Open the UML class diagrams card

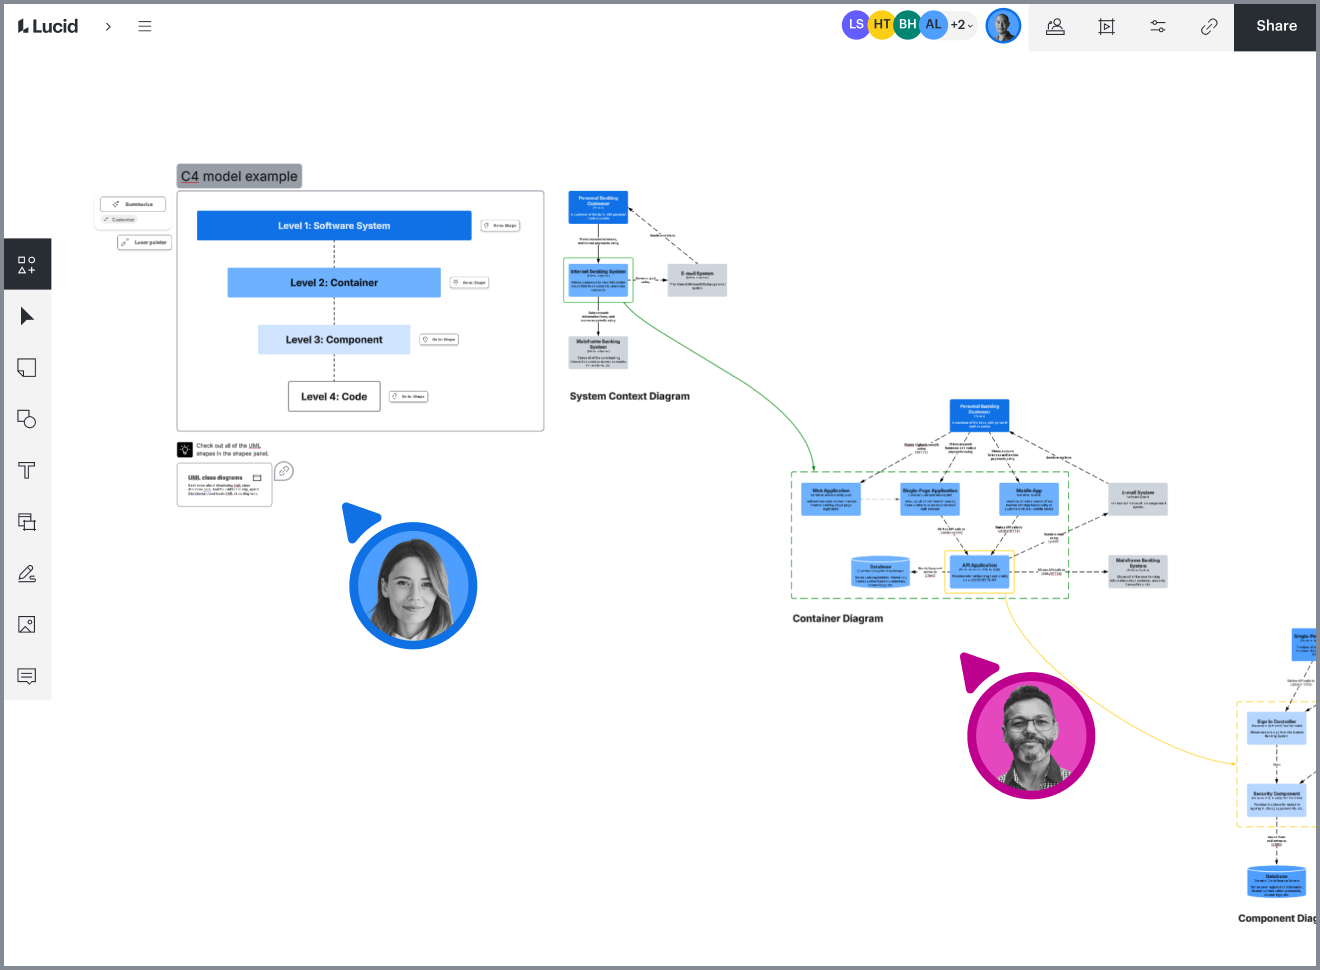[225, 485]
